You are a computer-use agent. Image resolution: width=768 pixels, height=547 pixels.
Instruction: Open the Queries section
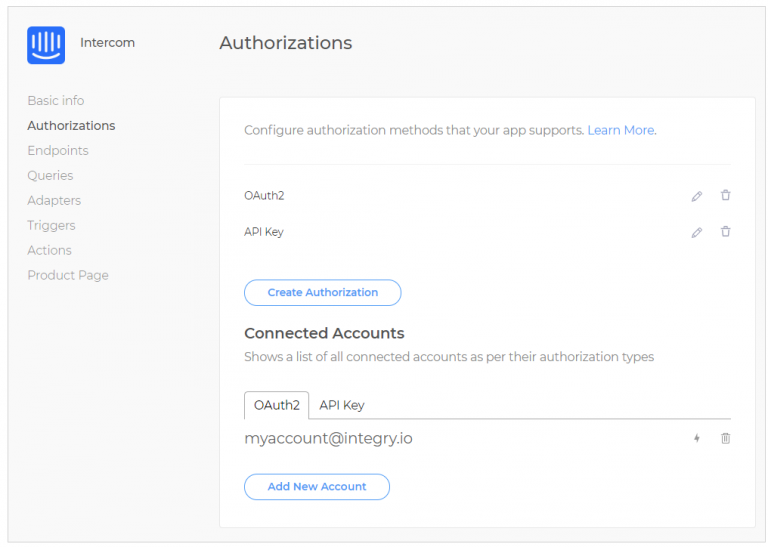pyautogui.click(x=50, y=175)
